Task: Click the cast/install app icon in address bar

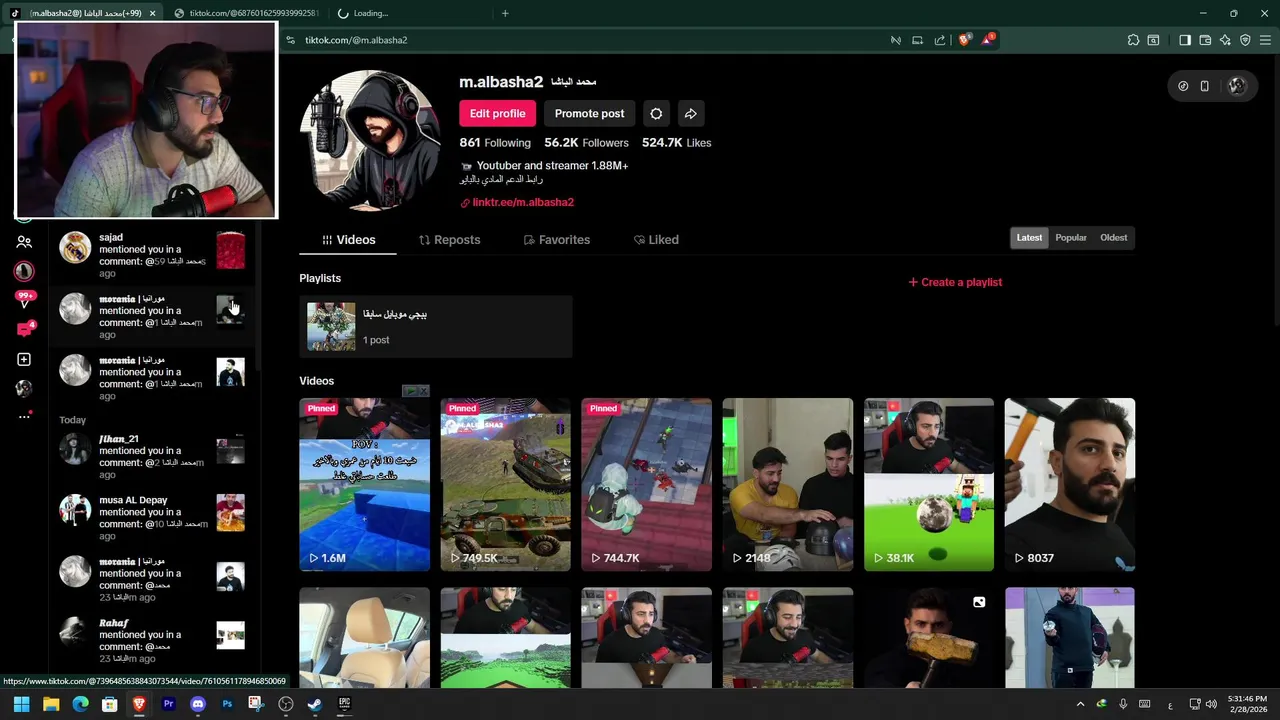Action: (x=917, y=40)
